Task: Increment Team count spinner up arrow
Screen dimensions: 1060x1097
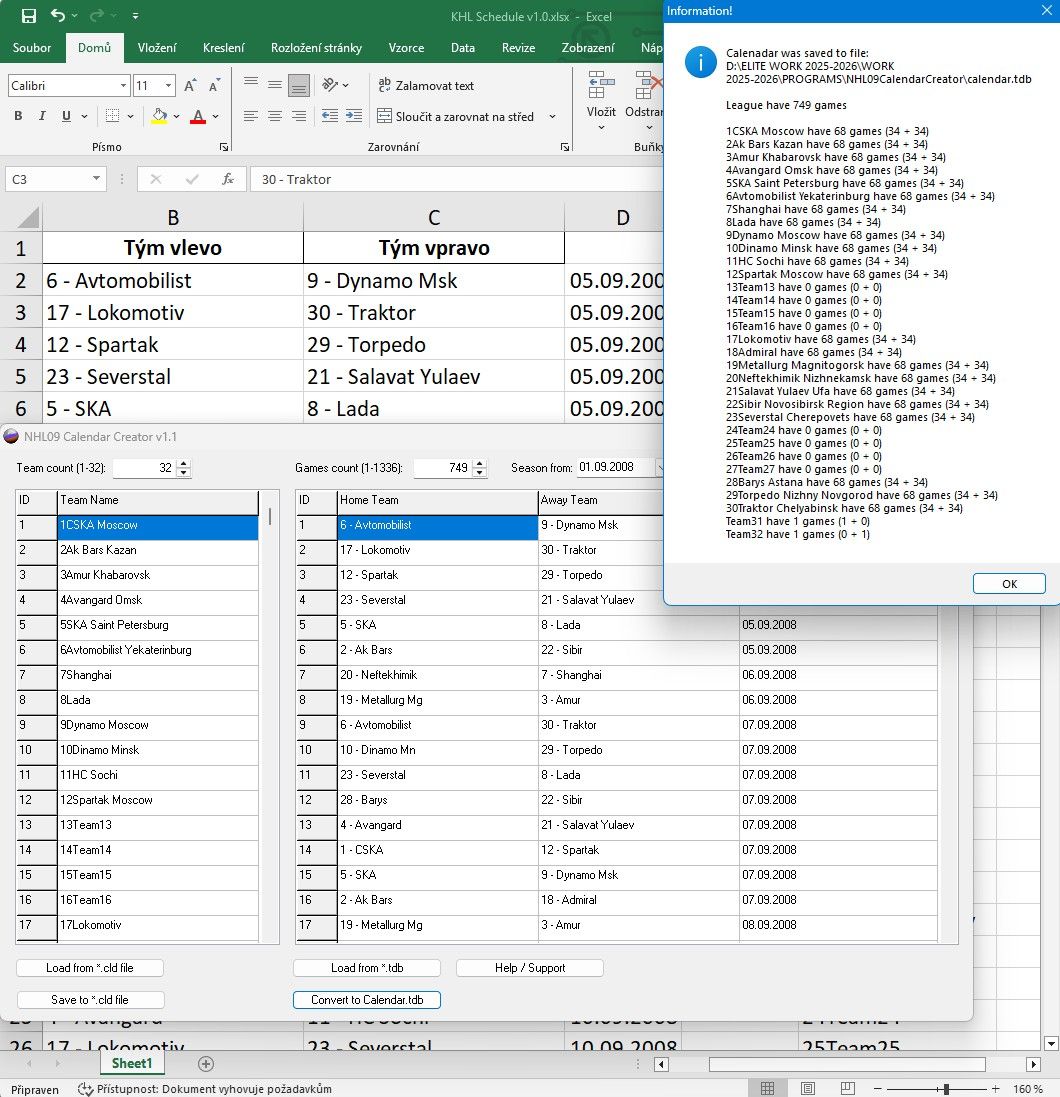Action: (x=183, y=463)
